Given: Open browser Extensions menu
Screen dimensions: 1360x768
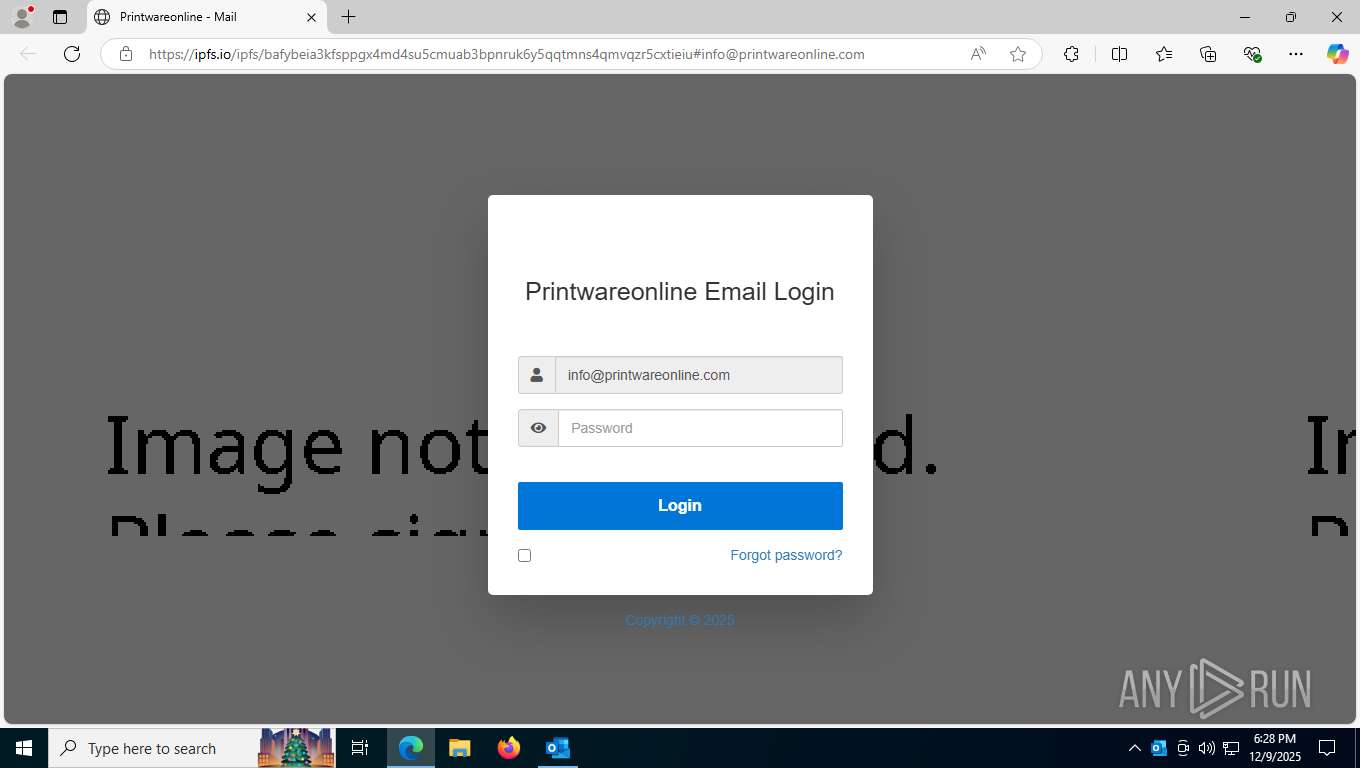Looking at the screenshot, I should (x=1072, y=54).
